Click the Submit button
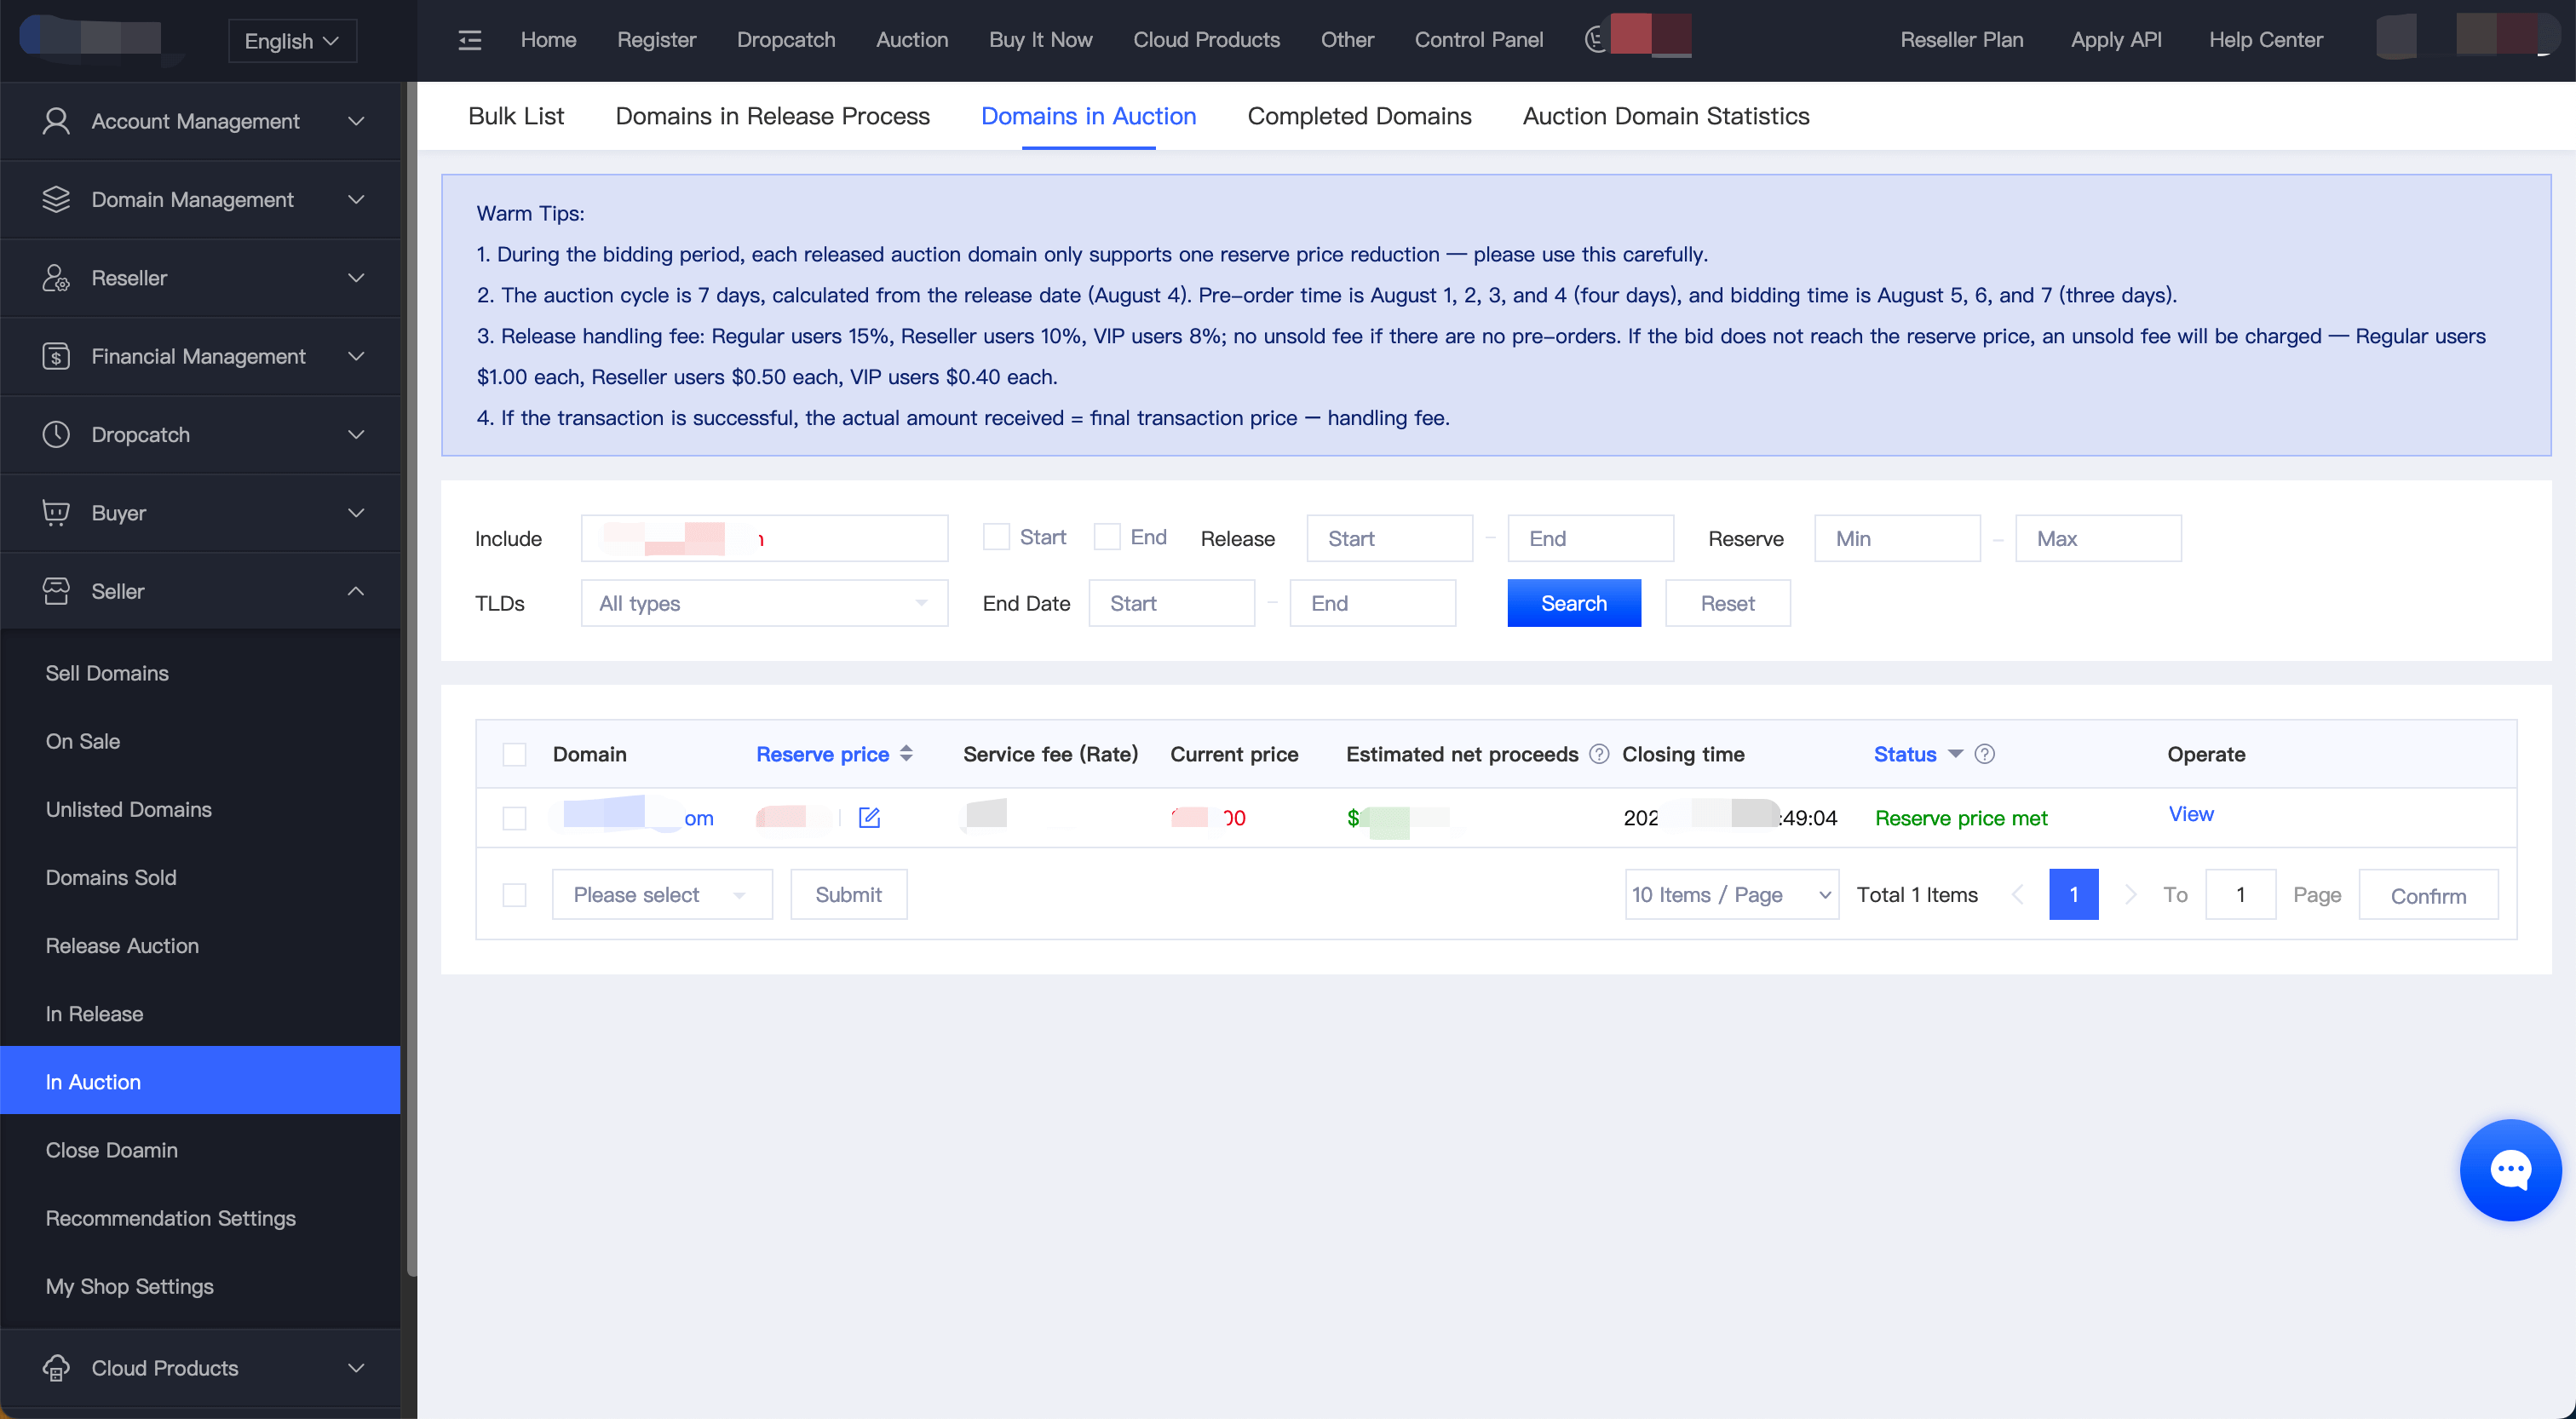The image size is (2576, 1419). click(x=848, y=894)
